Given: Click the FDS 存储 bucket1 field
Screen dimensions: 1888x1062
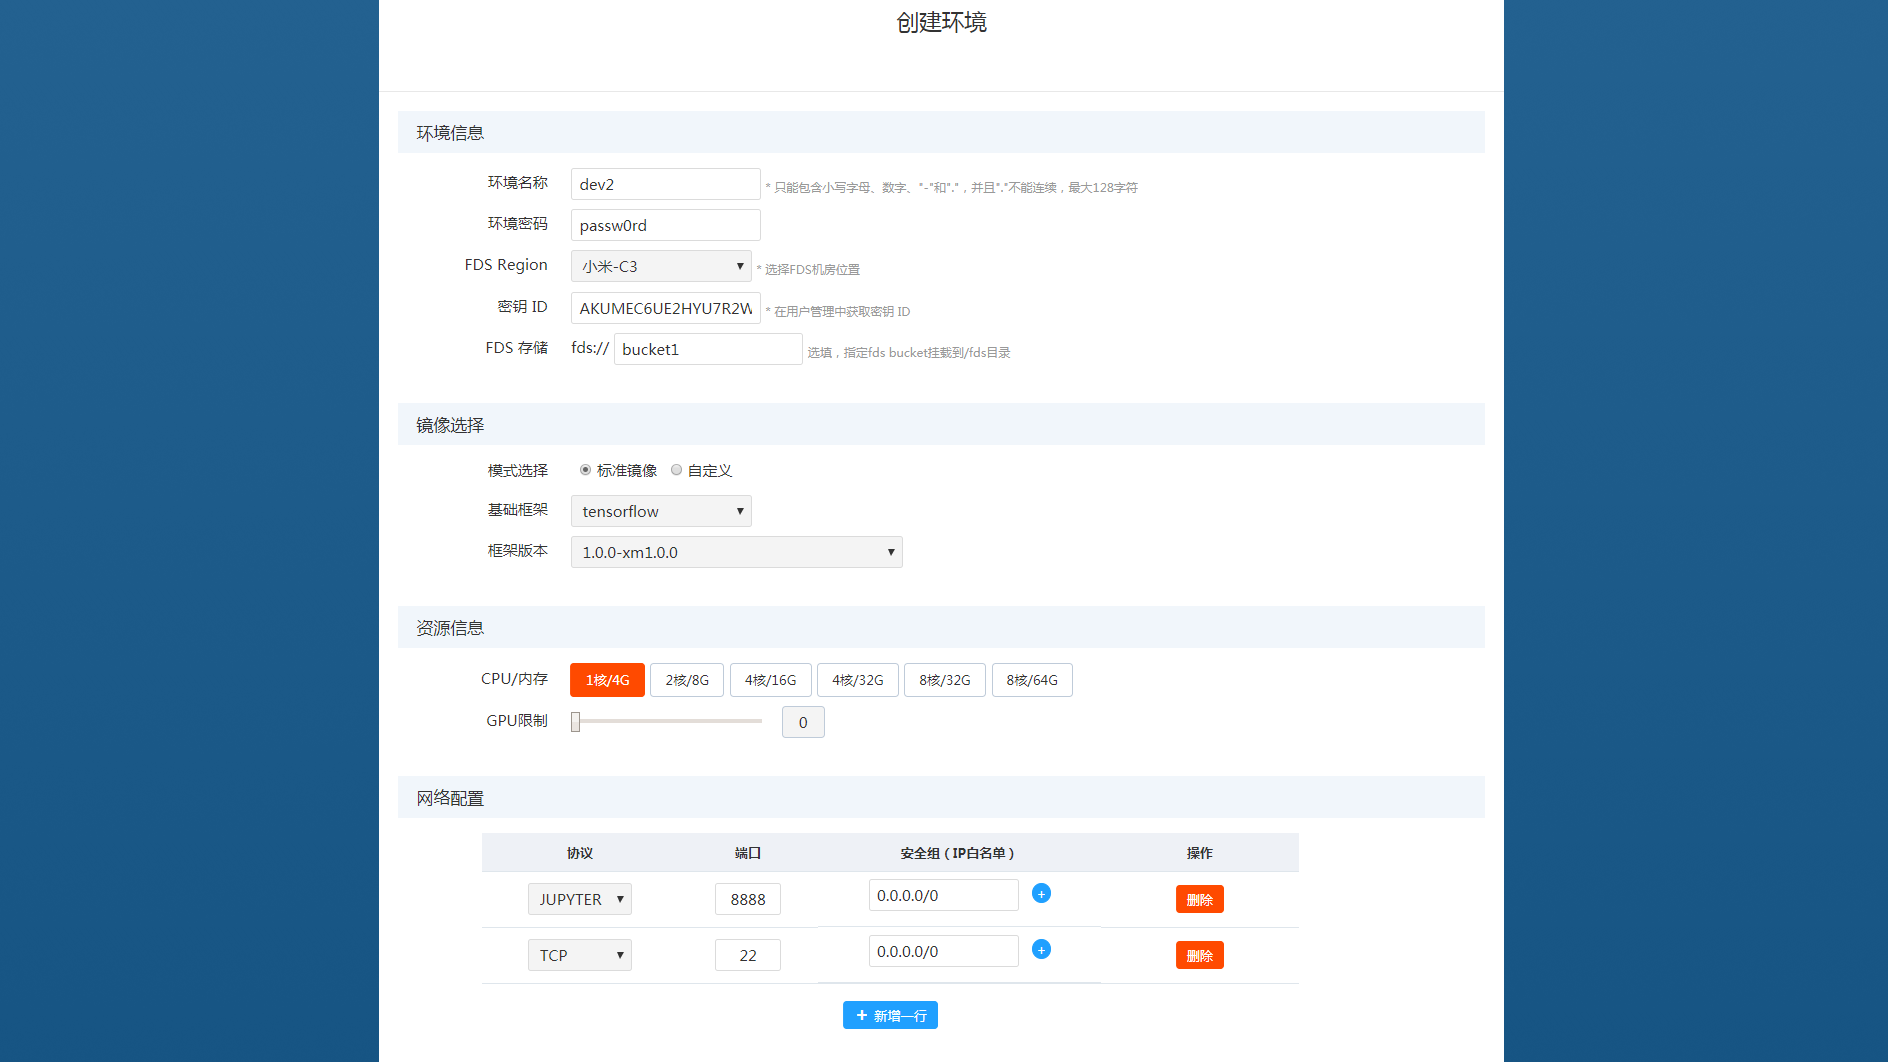Looking at the screenshot, I should coord(708,349).
